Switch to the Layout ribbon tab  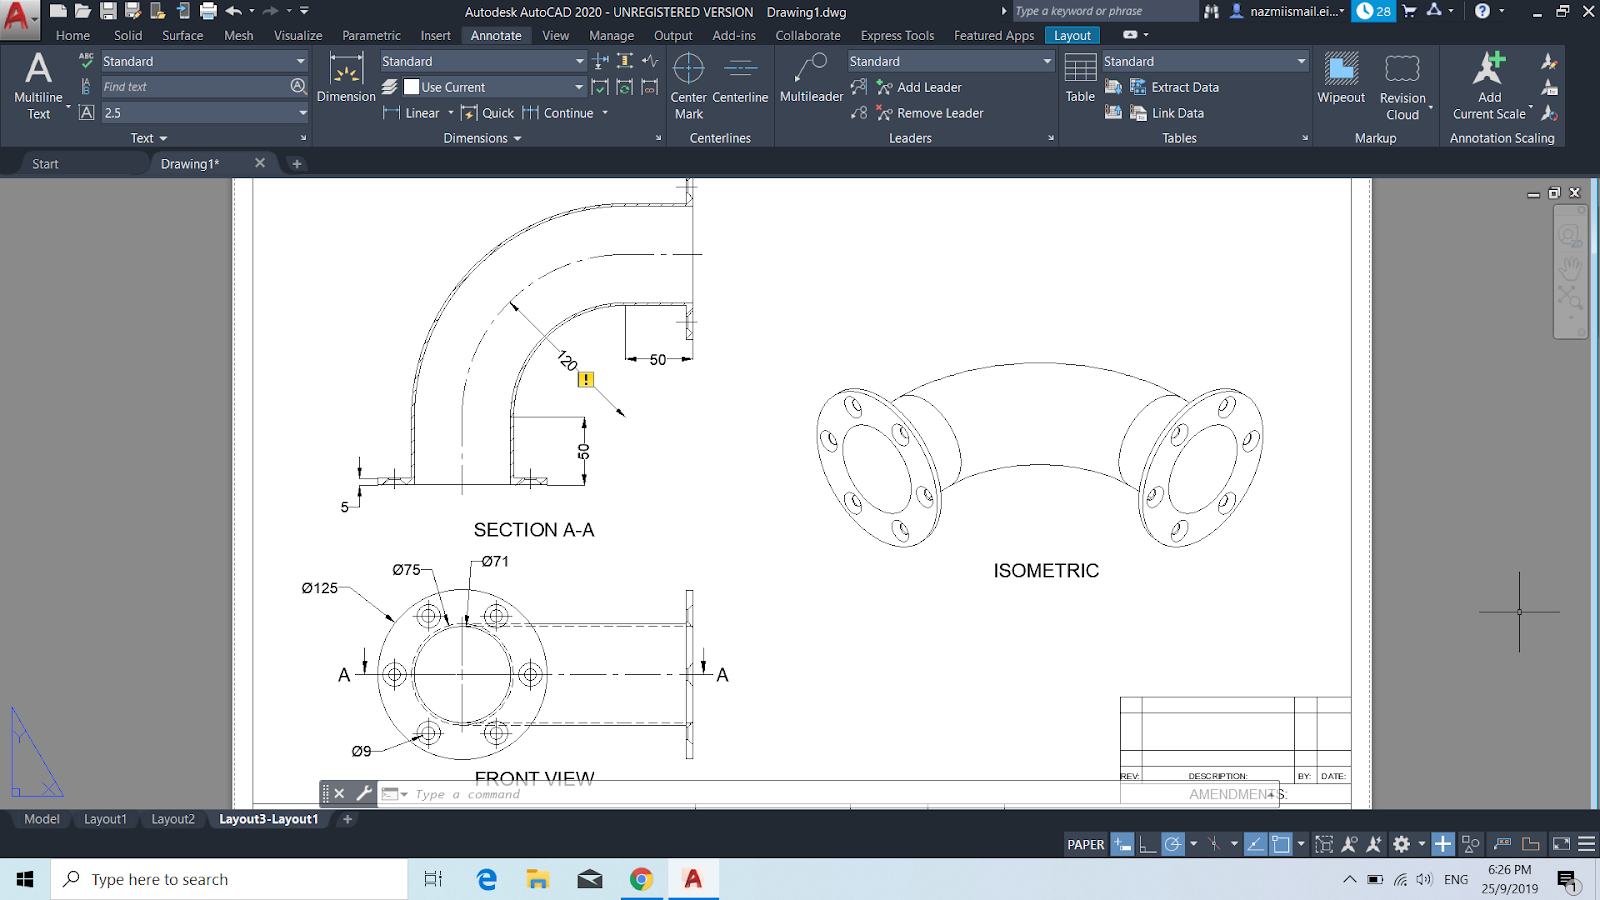(x=1072, y=35)
